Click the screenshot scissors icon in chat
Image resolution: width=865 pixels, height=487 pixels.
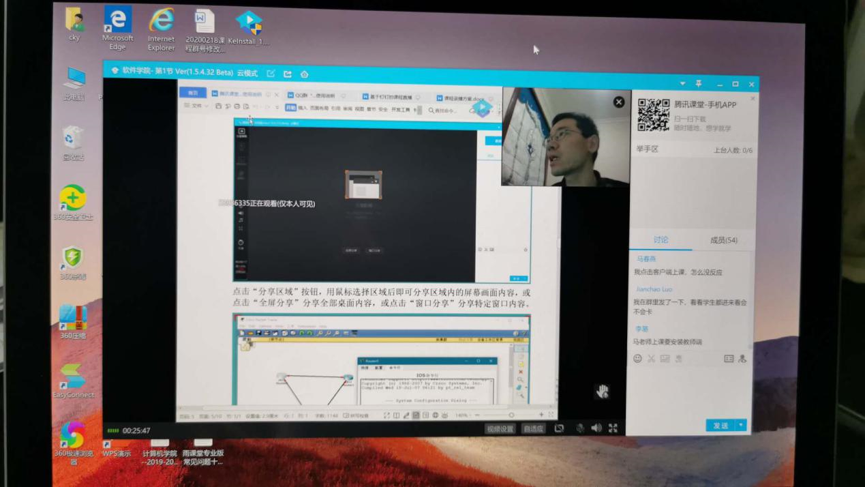pyautogui.click(x=651, y=358)
